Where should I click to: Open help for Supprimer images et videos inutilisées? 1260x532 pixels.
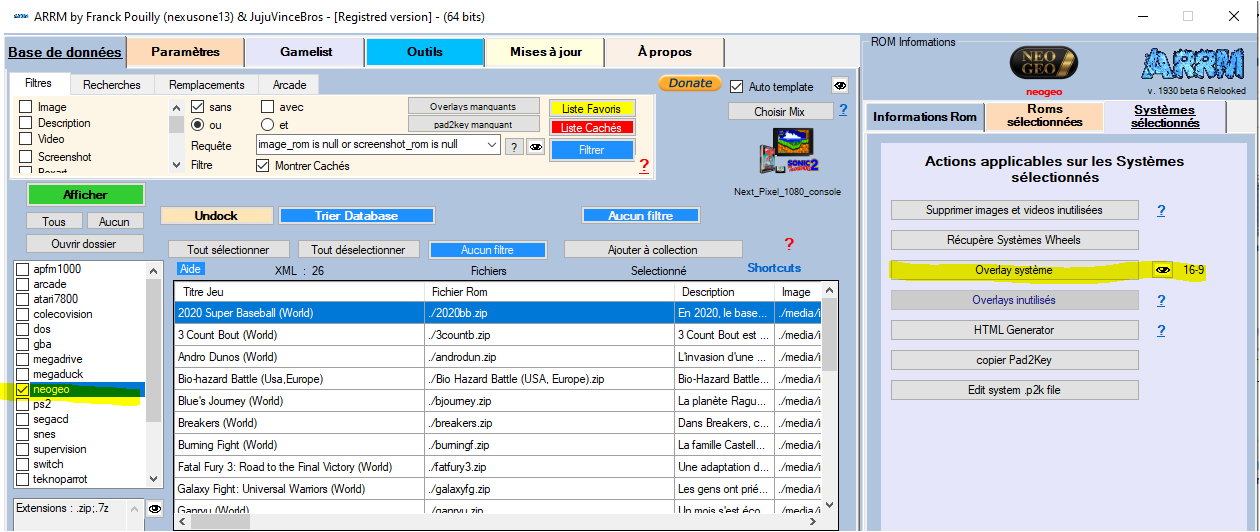1161,211
